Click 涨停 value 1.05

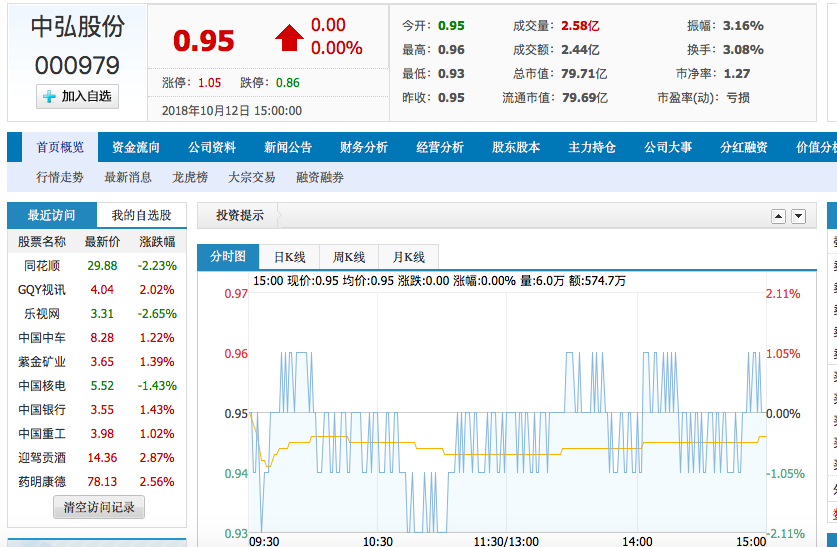click(x=209, y=83)
